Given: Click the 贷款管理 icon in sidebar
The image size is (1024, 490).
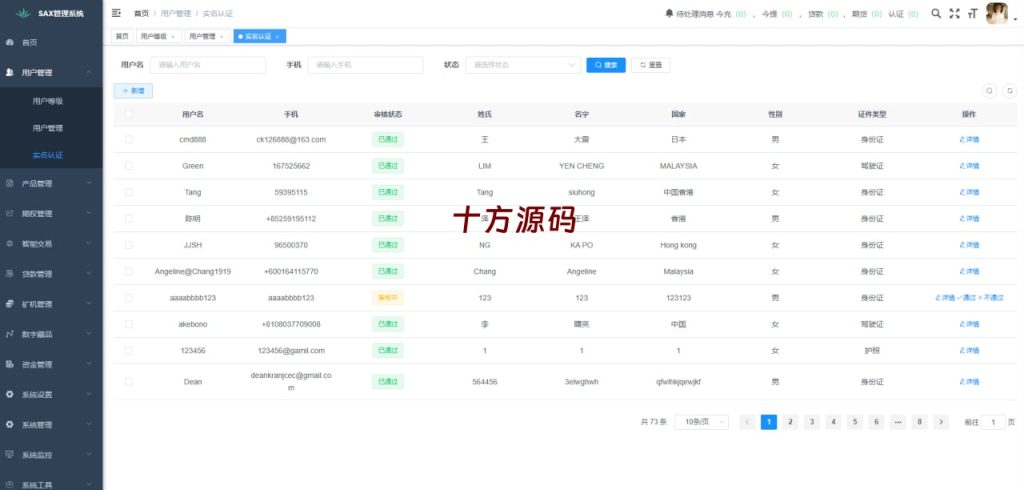Looking at the screenshot, I should point(10,274).
